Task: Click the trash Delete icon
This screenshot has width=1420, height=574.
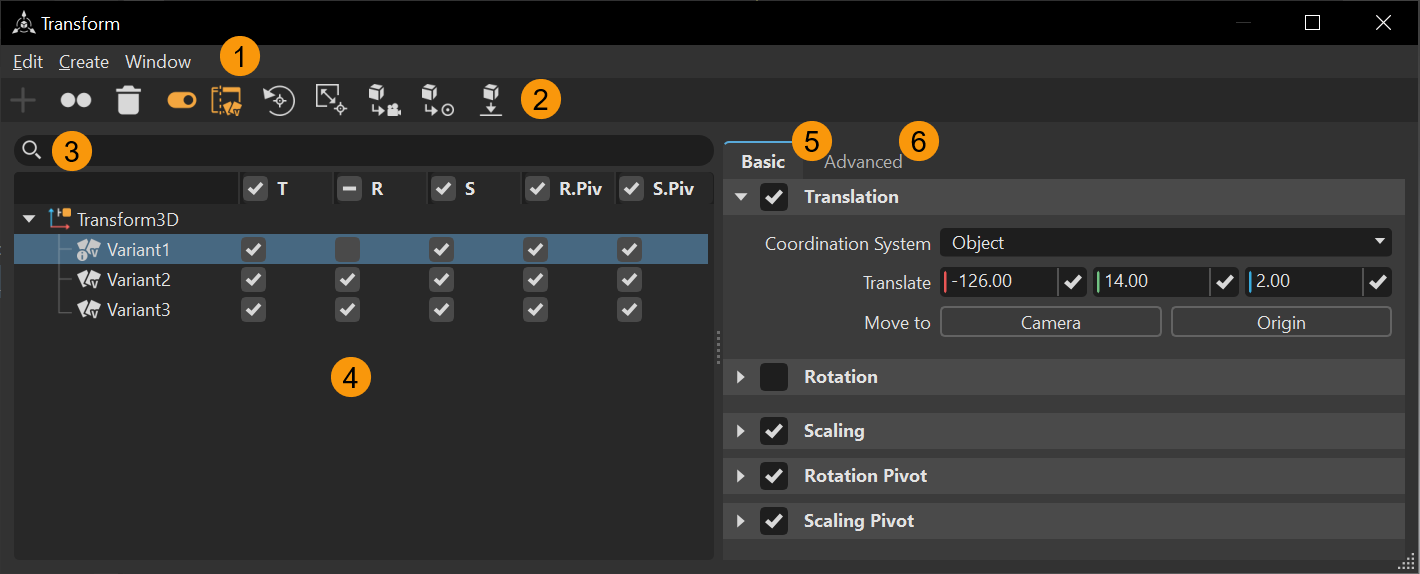Action: (129, 100)
